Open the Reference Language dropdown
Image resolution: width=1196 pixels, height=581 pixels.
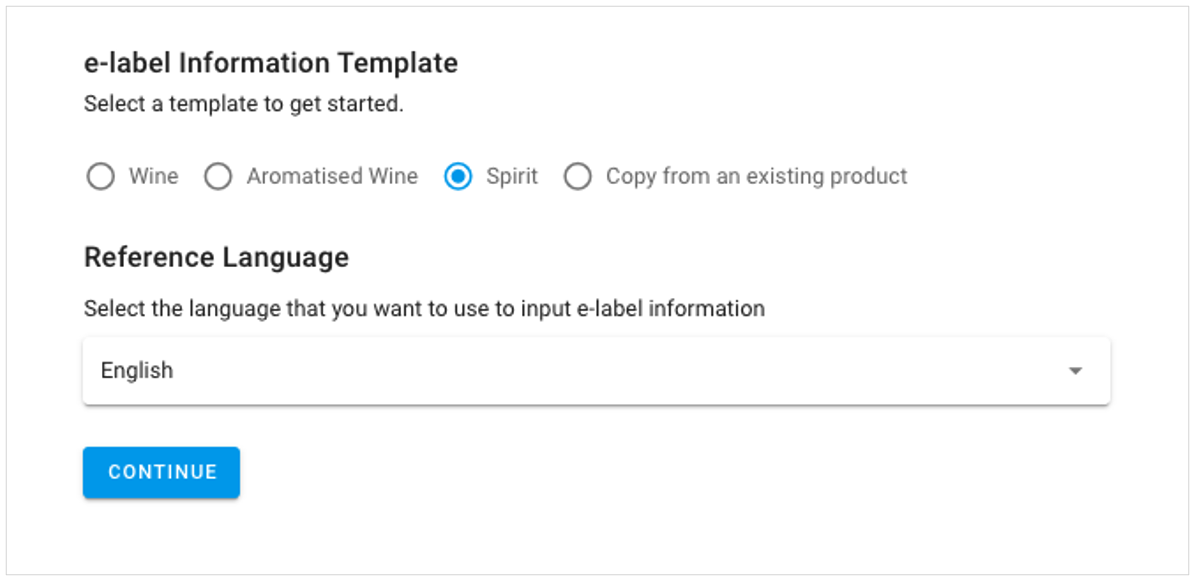coord(596,371)
